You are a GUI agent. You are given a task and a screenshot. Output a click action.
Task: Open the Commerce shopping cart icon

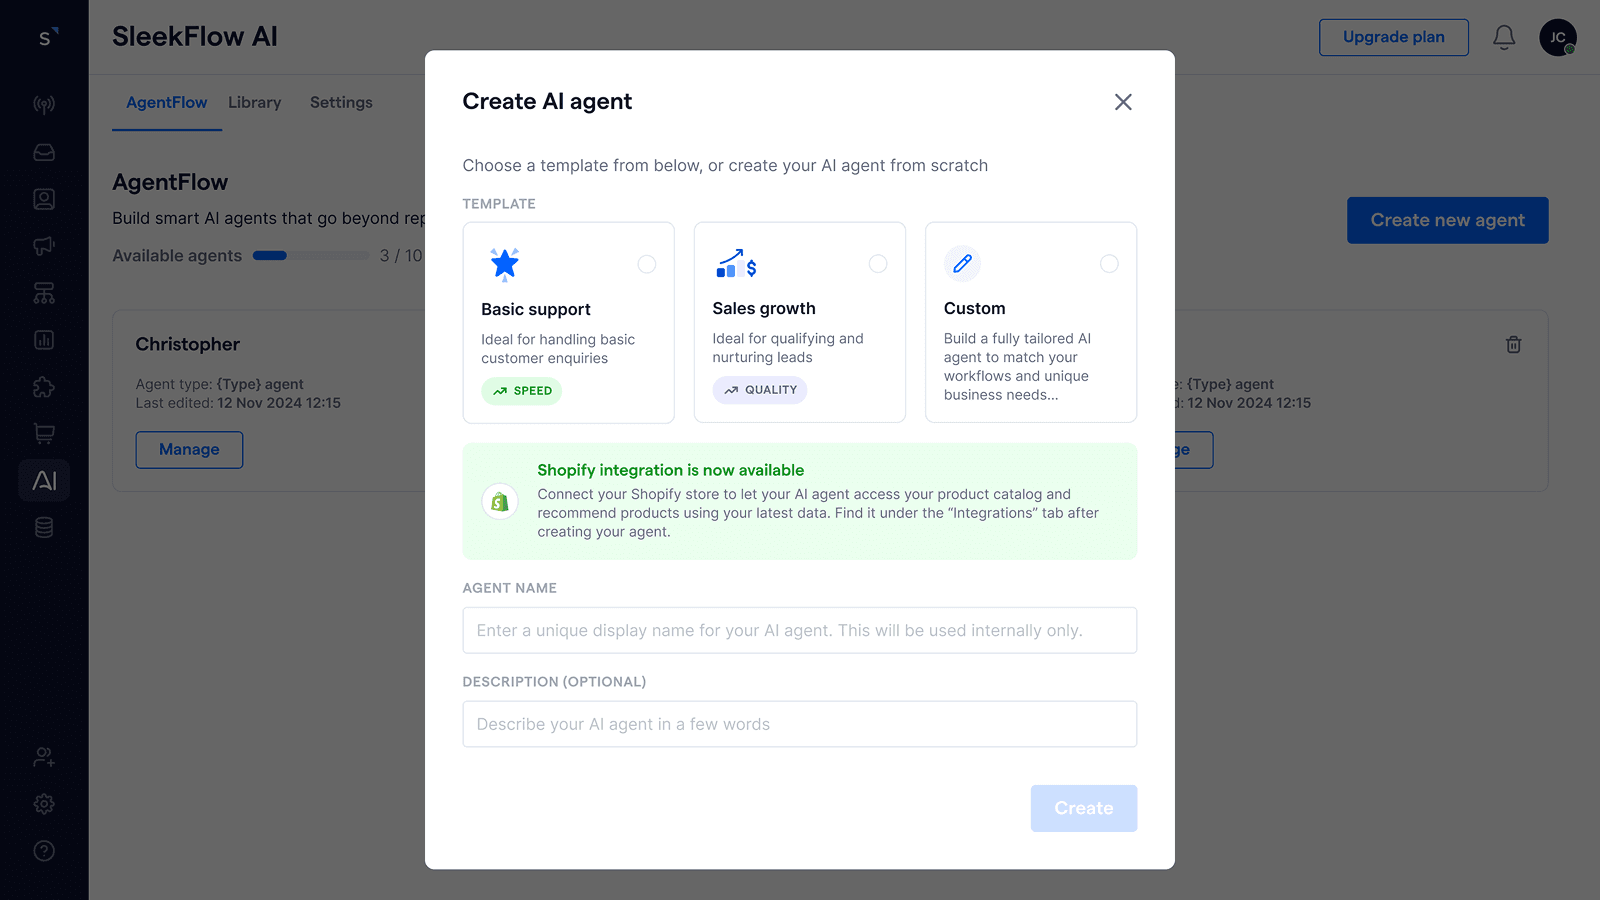coord(43,433)
